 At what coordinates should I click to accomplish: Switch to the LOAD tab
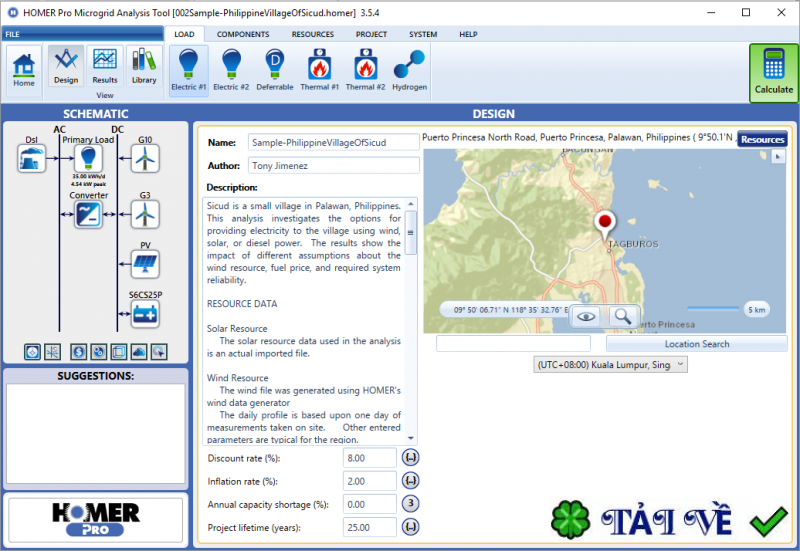point(184,34)
